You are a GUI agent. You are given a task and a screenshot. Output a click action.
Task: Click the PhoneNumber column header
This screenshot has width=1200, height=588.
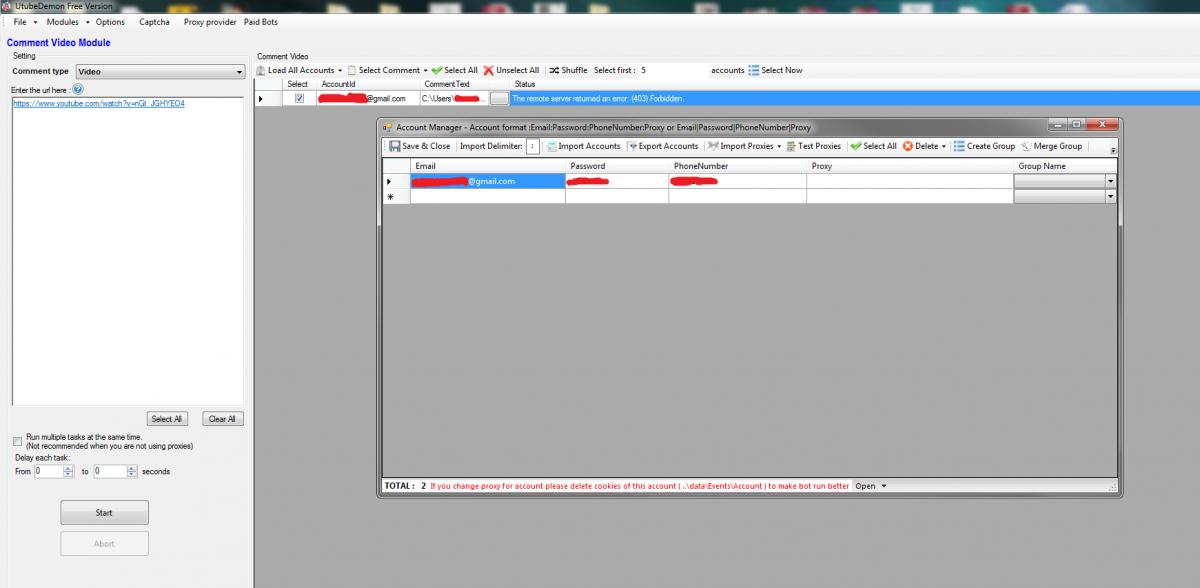(x=738, y=166)
